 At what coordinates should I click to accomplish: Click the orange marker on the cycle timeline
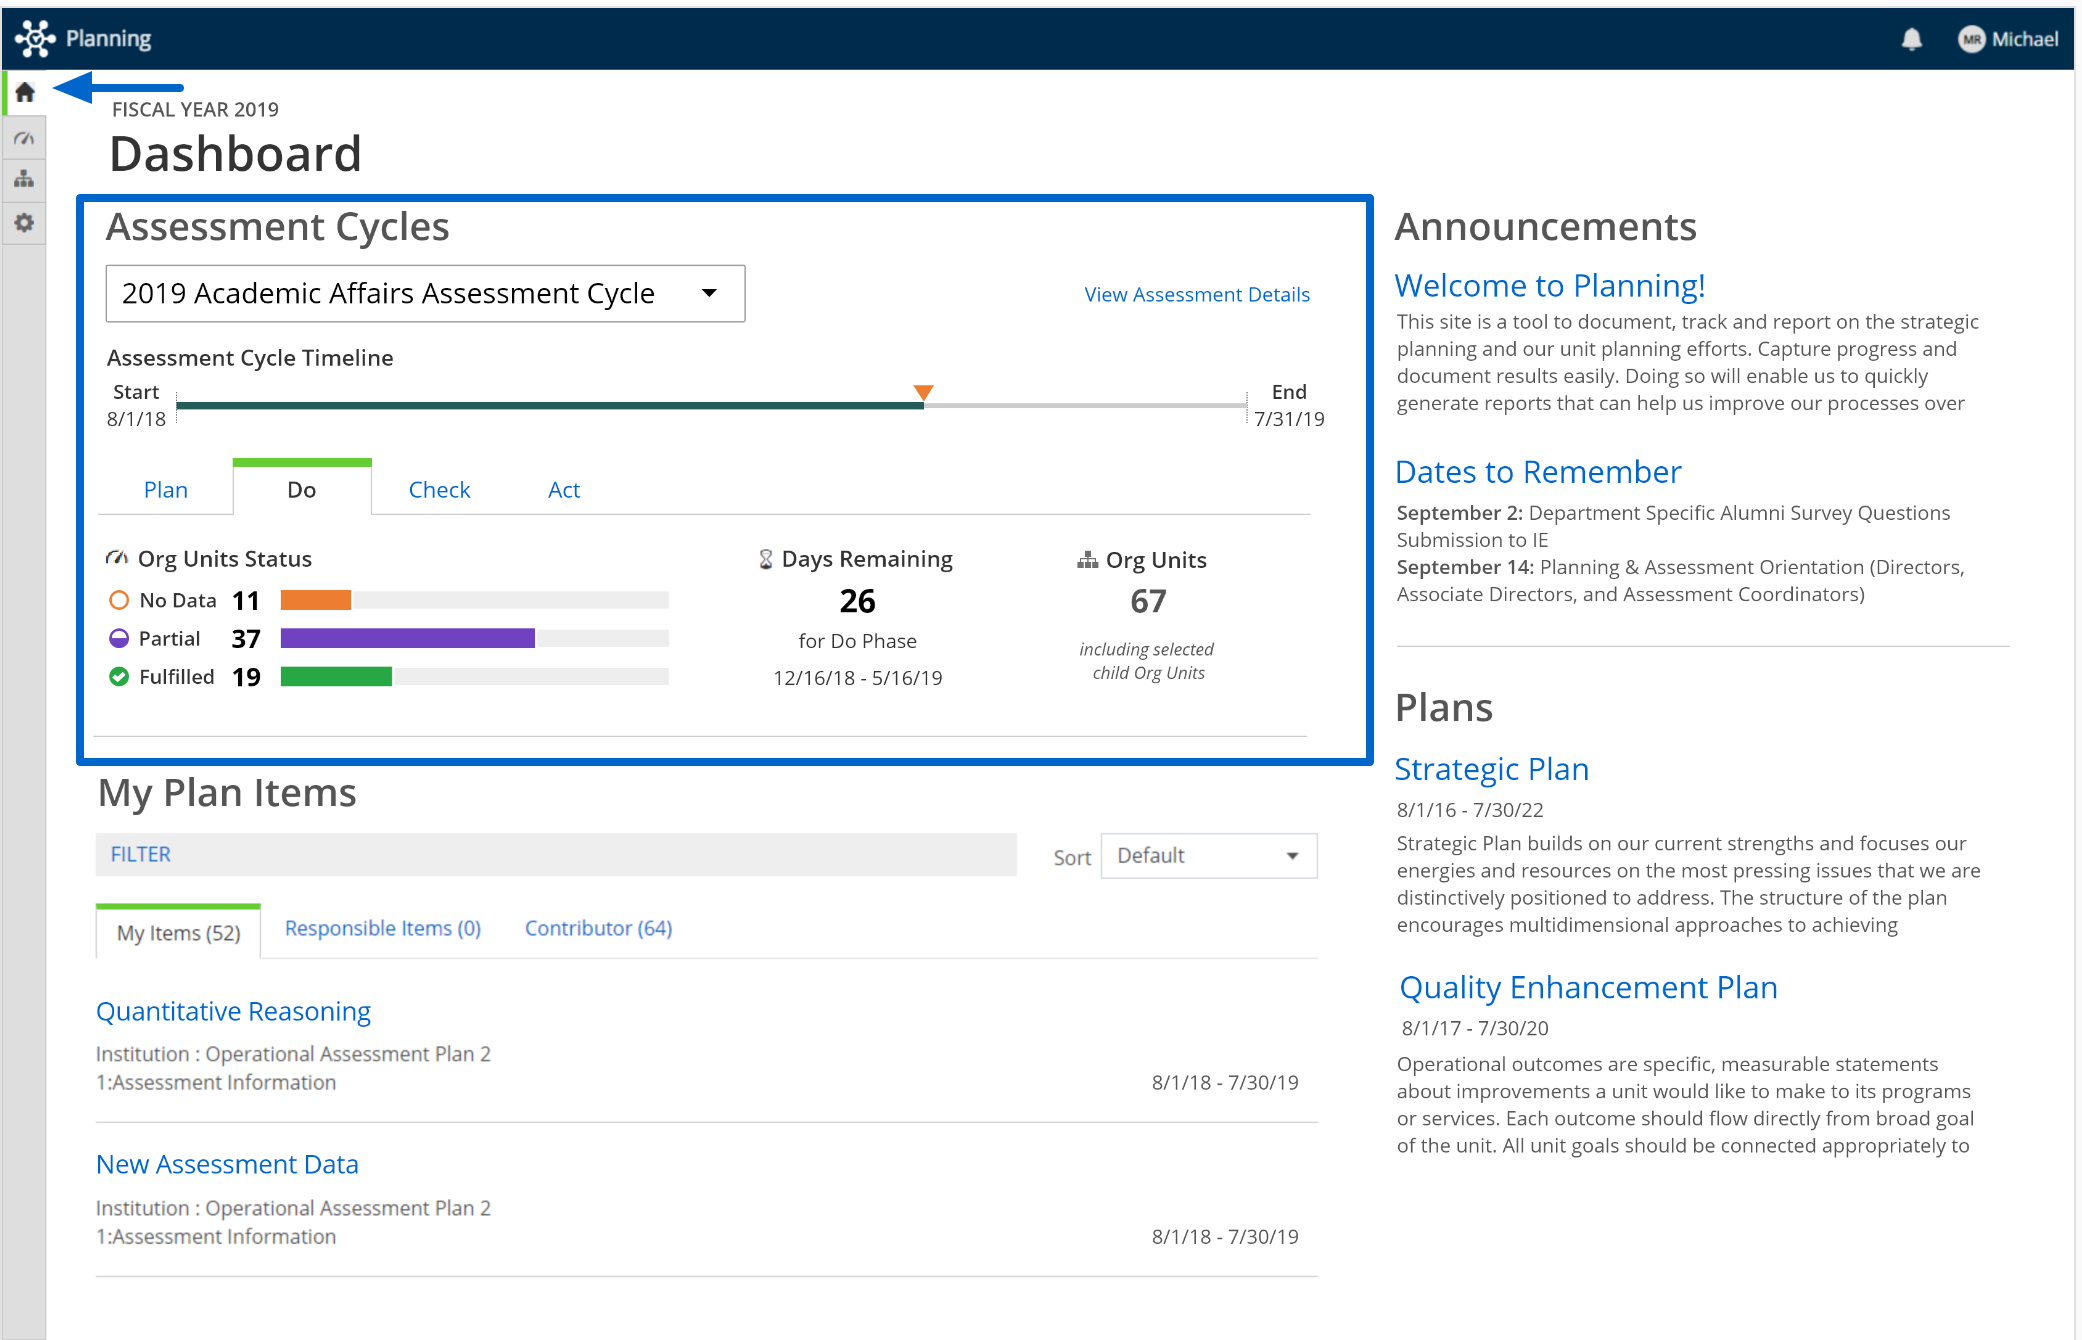pos(923,393)
